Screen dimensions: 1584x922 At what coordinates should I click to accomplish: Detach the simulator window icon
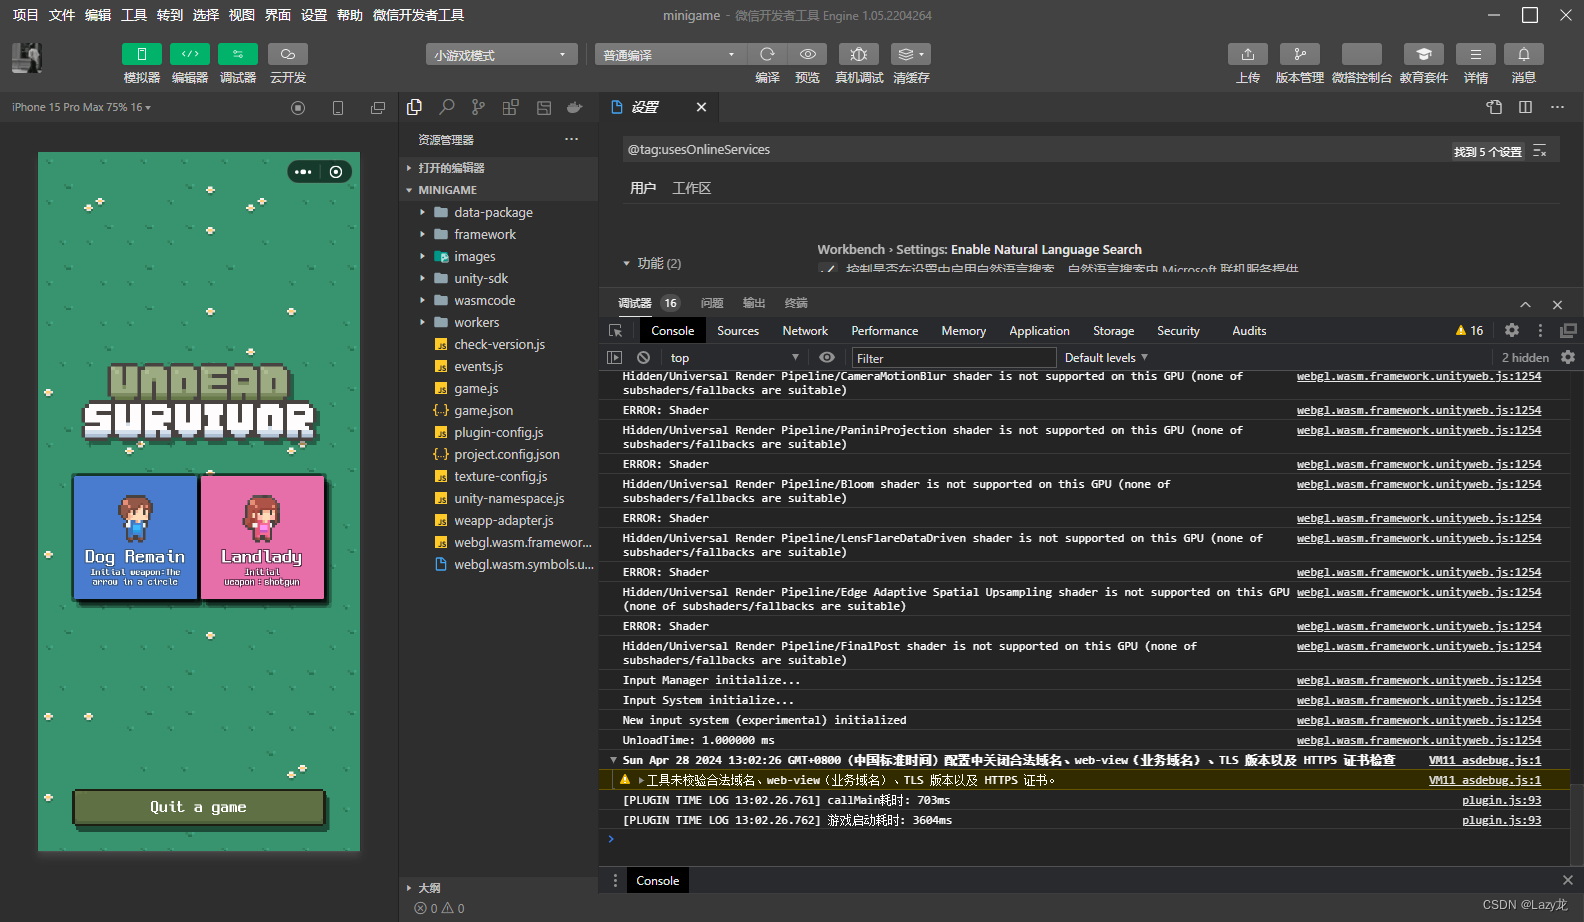coord(378,108)
